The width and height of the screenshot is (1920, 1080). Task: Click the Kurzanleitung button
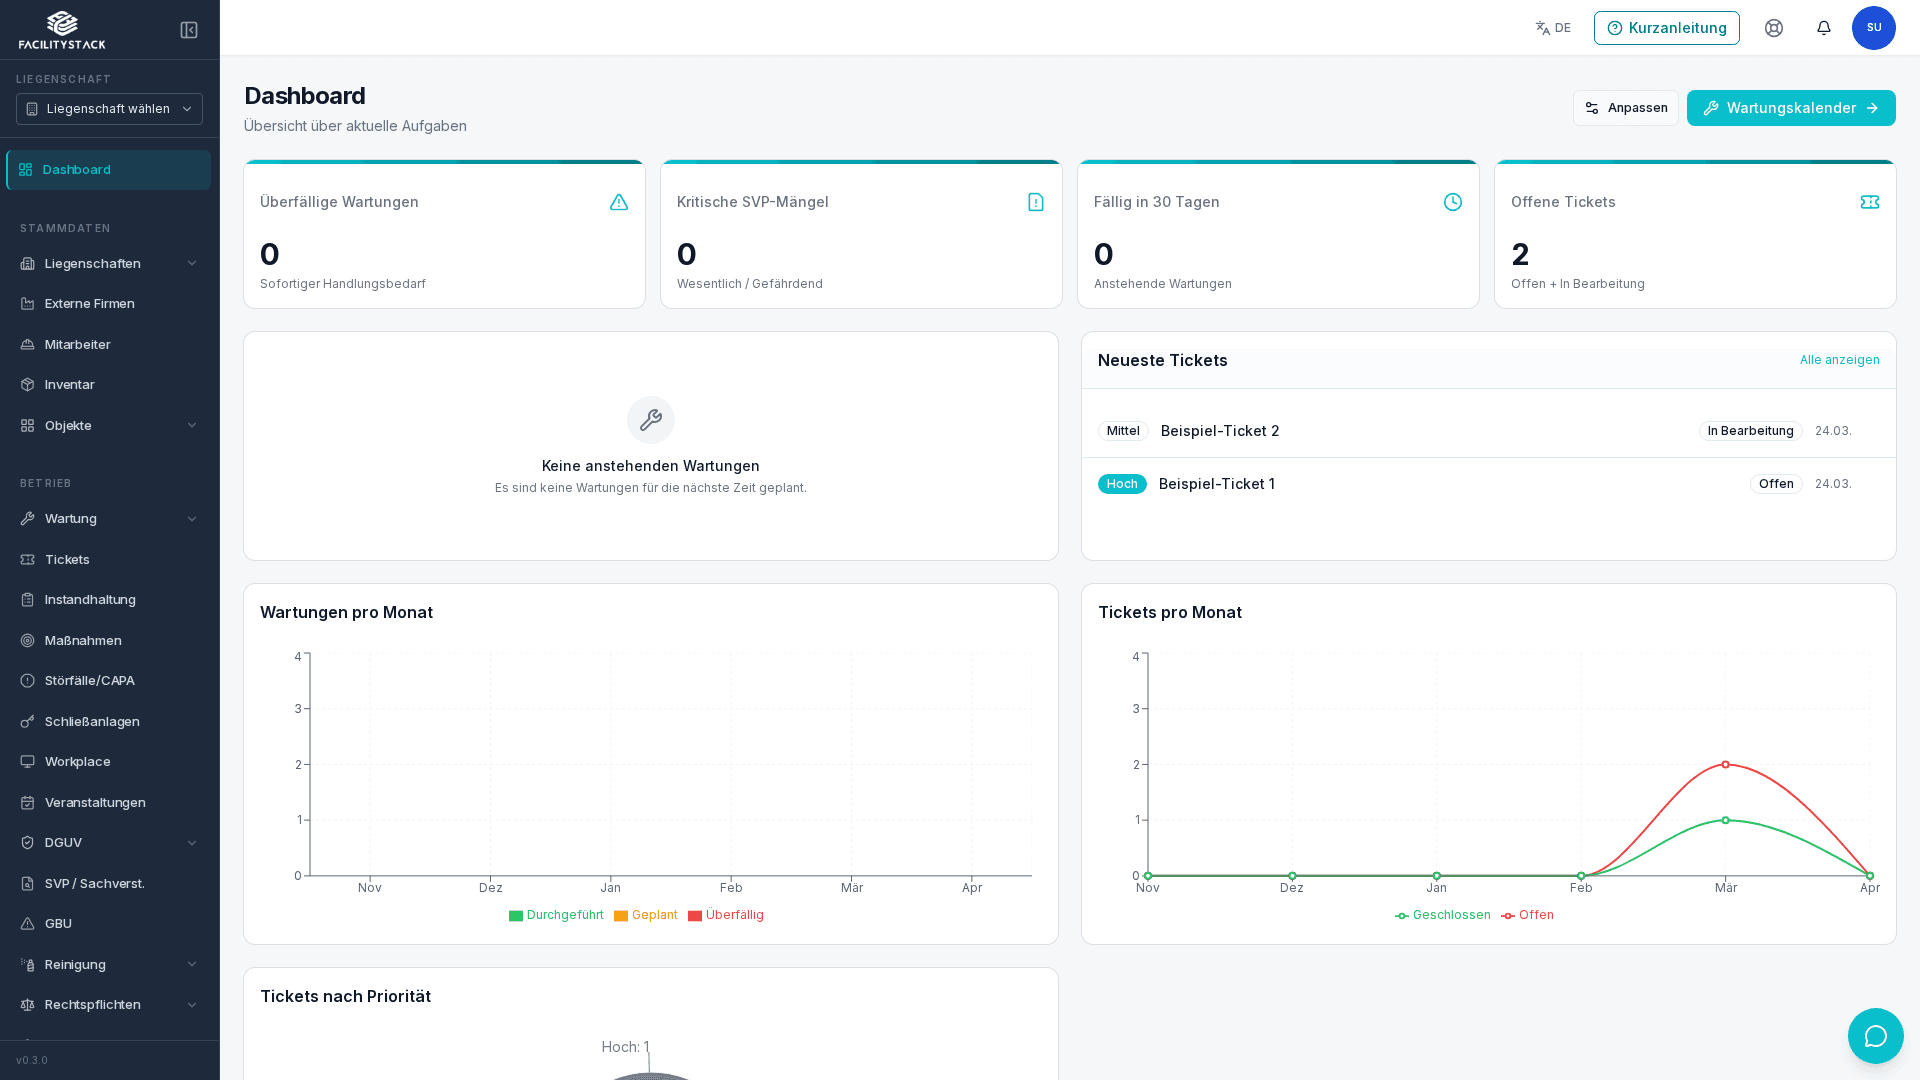pyautogui.click(x=1666, y=28)
